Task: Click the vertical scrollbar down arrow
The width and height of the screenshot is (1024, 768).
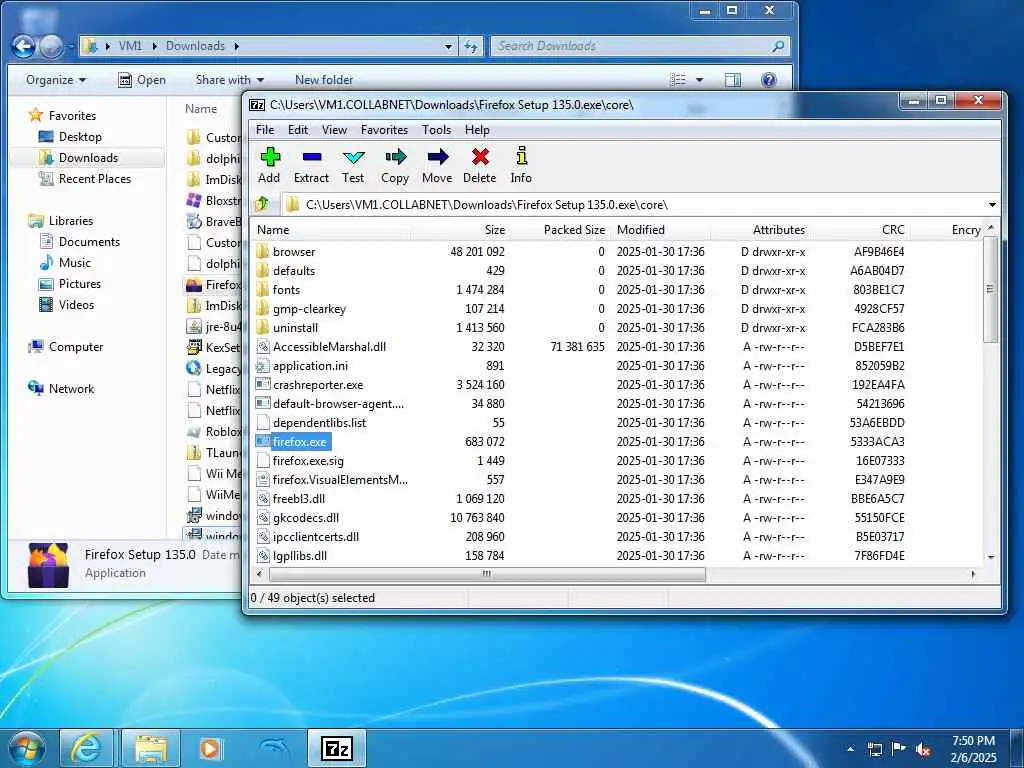Action: (991, 557)
